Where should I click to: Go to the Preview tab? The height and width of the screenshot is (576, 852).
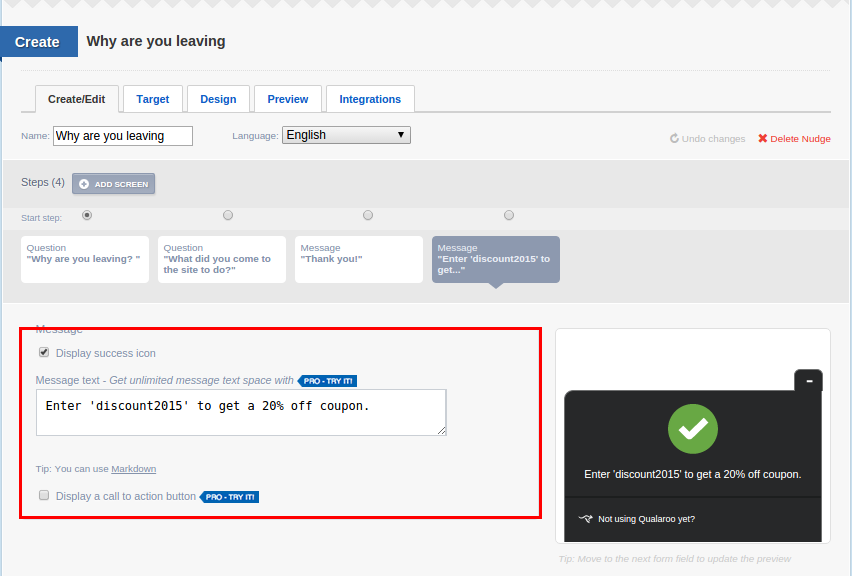[x=288, y=99]
